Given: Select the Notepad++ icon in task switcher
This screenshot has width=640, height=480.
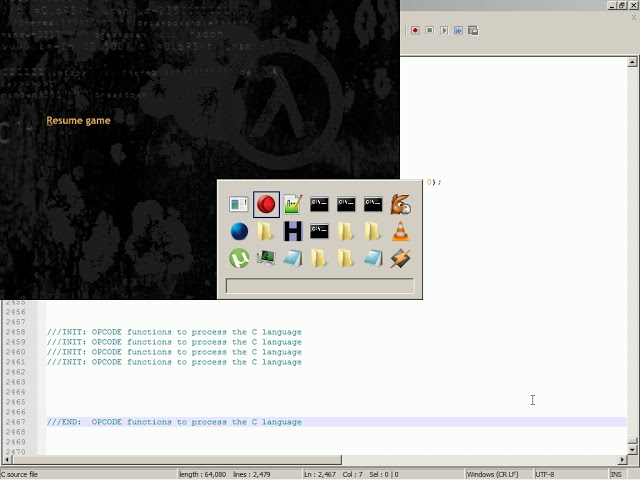Looking at the screenshot, I should (x=293, y=204).
